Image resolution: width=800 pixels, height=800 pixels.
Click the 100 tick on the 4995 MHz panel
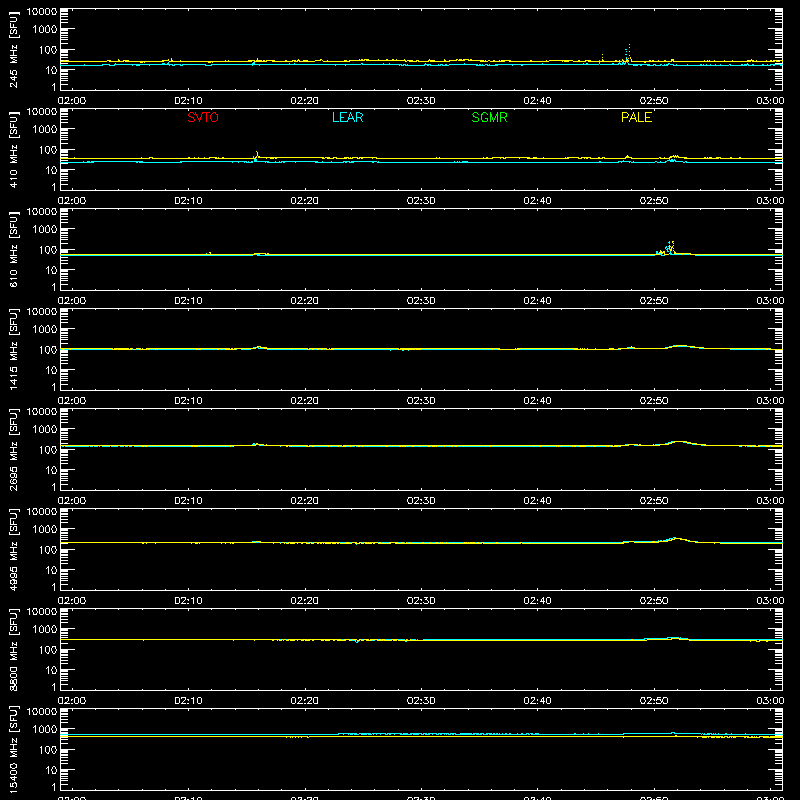click(48, 550)
